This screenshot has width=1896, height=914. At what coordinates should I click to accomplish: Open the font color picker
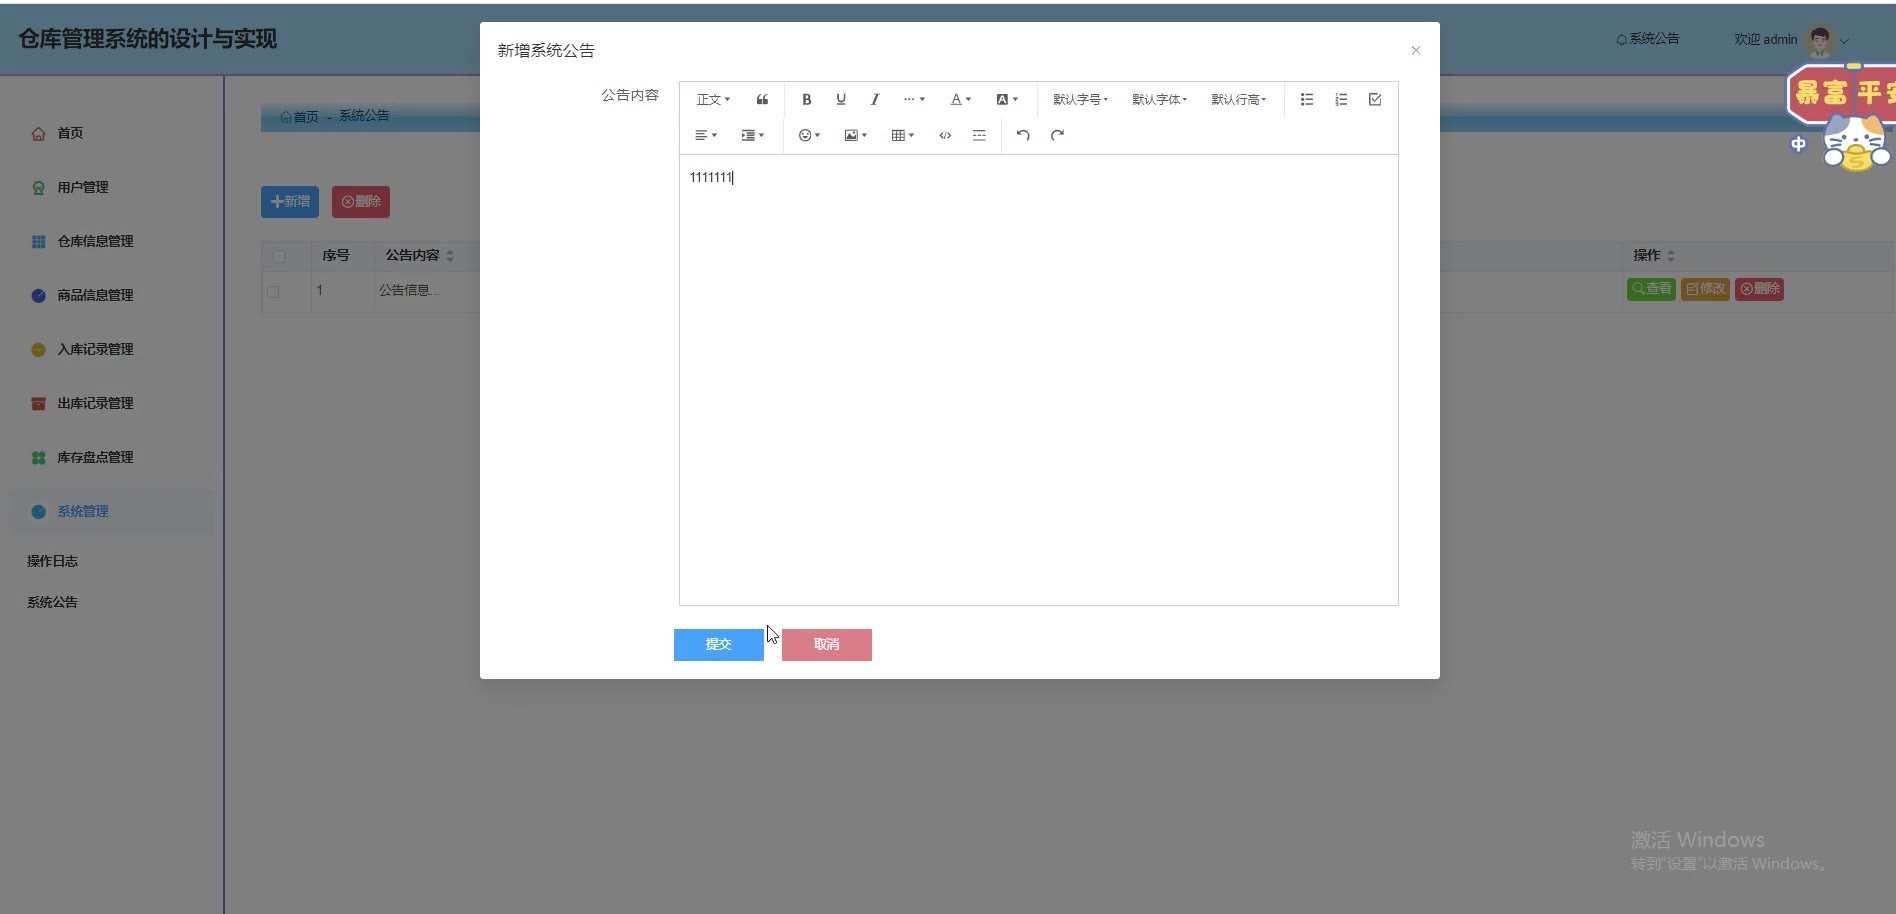pyautogui.click(x=960, y=99)
